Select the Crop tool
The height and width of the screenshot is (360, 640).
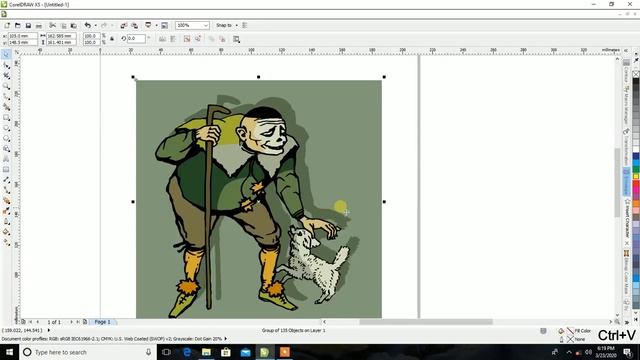click(x=6, y=76)
